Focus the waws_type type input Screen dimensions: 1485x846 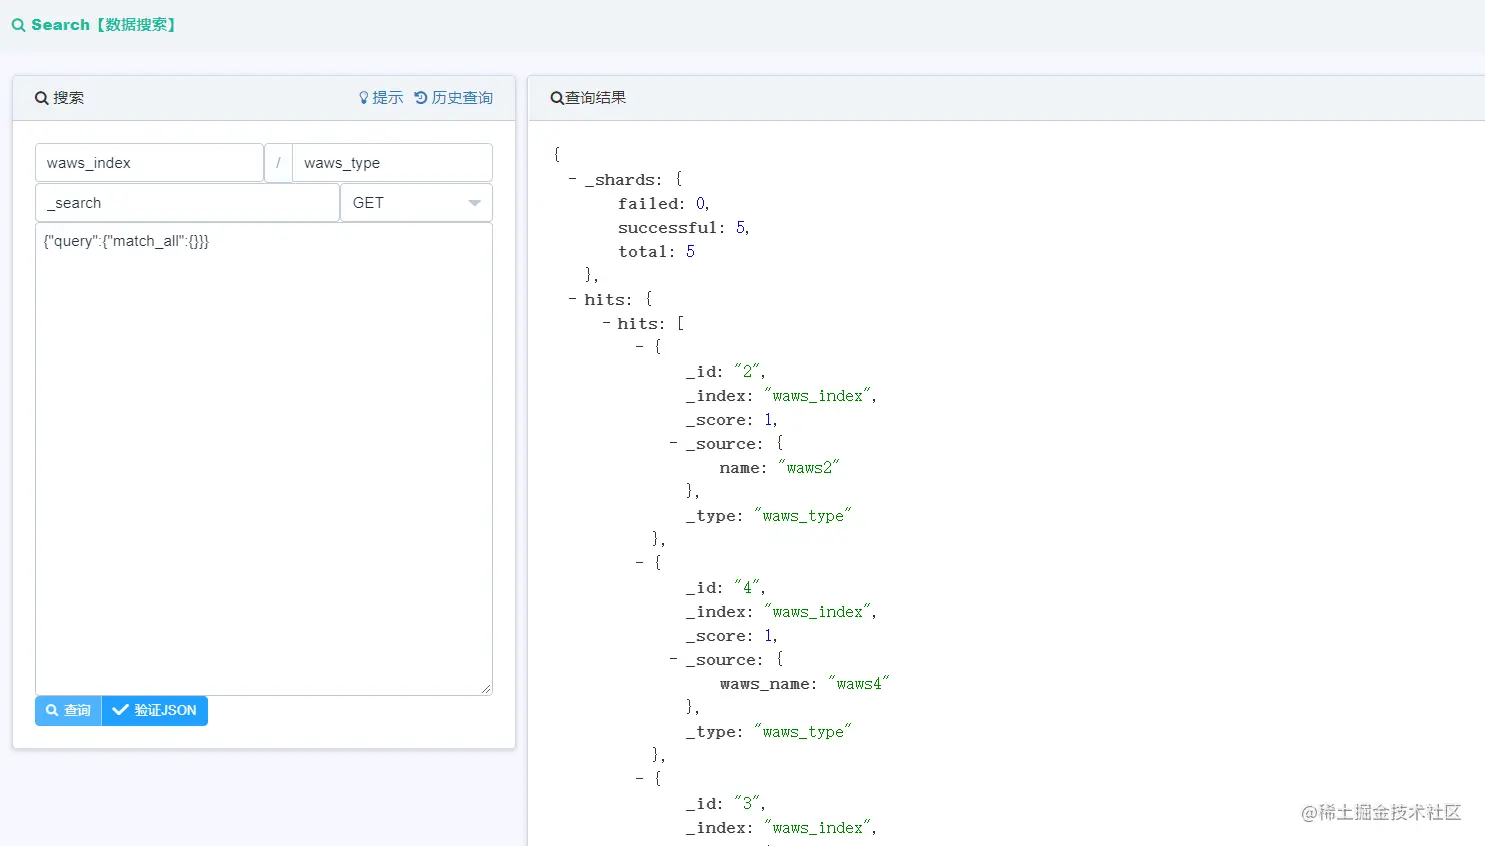[392, 163]
